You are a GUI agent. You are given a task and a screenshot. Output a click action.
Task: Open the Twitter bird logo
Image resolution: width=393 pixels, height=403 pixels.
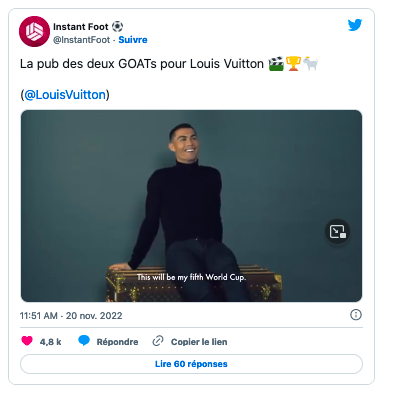tap(355, 25)
